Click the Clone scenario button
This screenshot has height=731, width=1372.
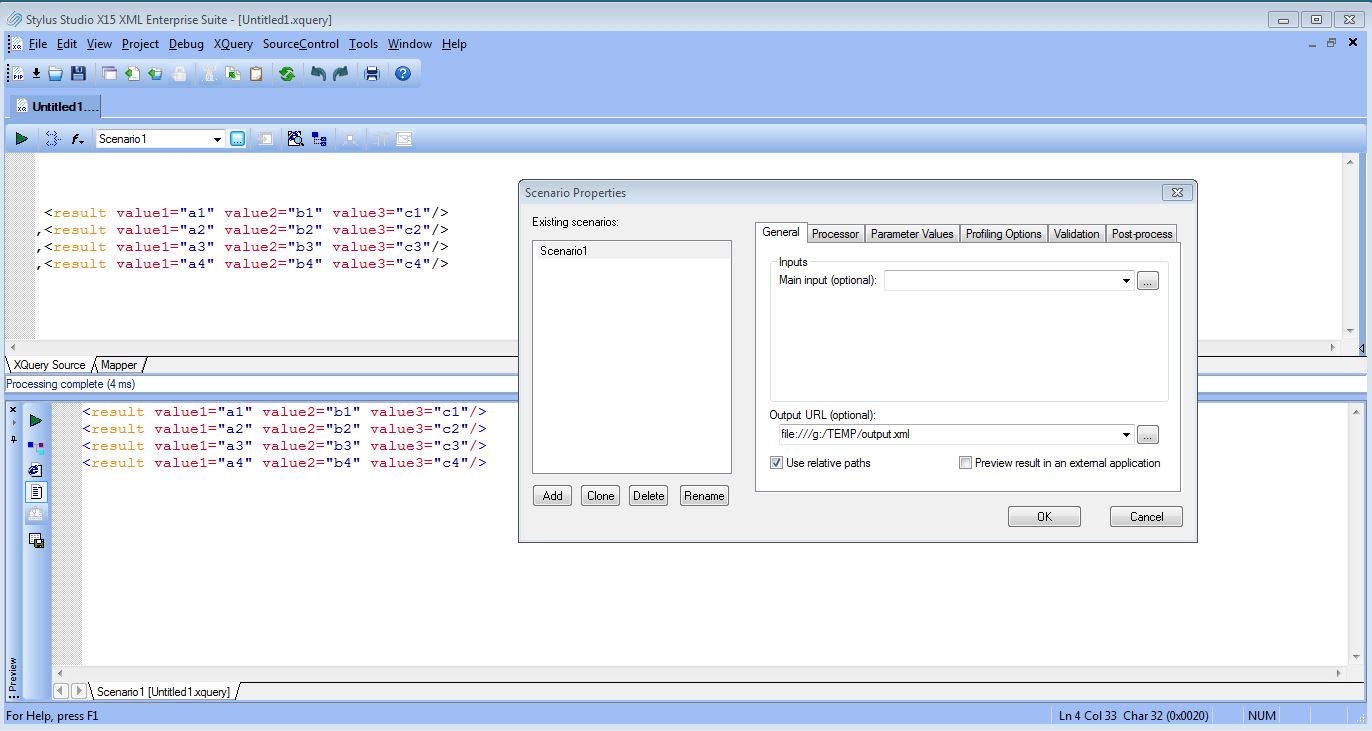[600, 496]
